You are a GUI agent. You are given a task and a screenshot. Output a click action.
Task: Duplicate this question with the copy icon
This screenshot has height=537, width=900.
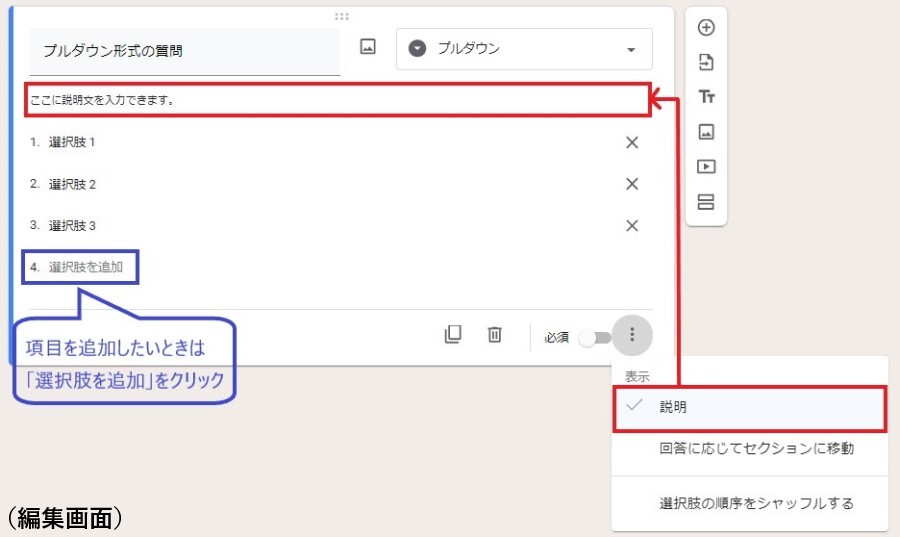453,335
